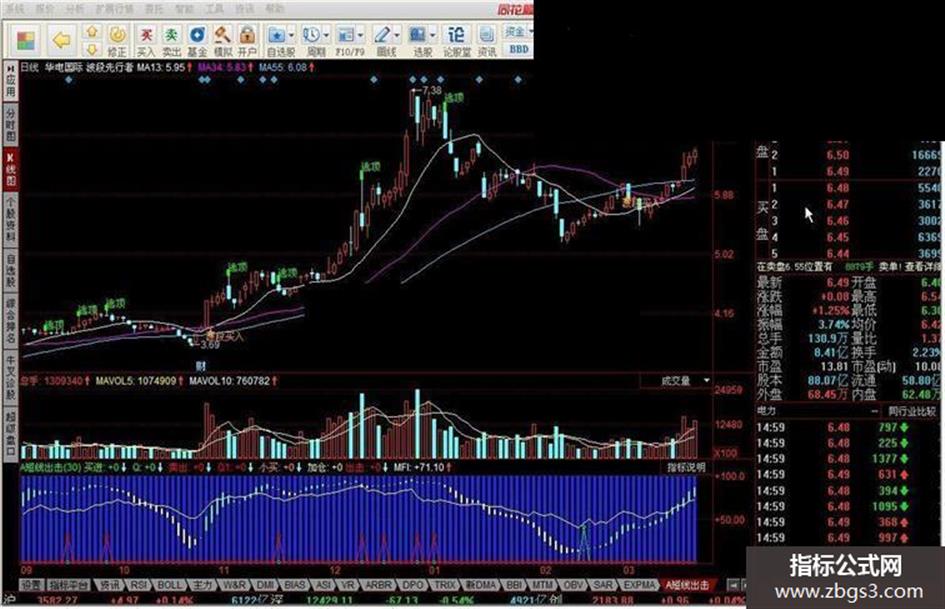The height and width of the screenshot is (609, 945).
Task: Open the 模拟 simulation gavel icon
Action: pos(223,40)
